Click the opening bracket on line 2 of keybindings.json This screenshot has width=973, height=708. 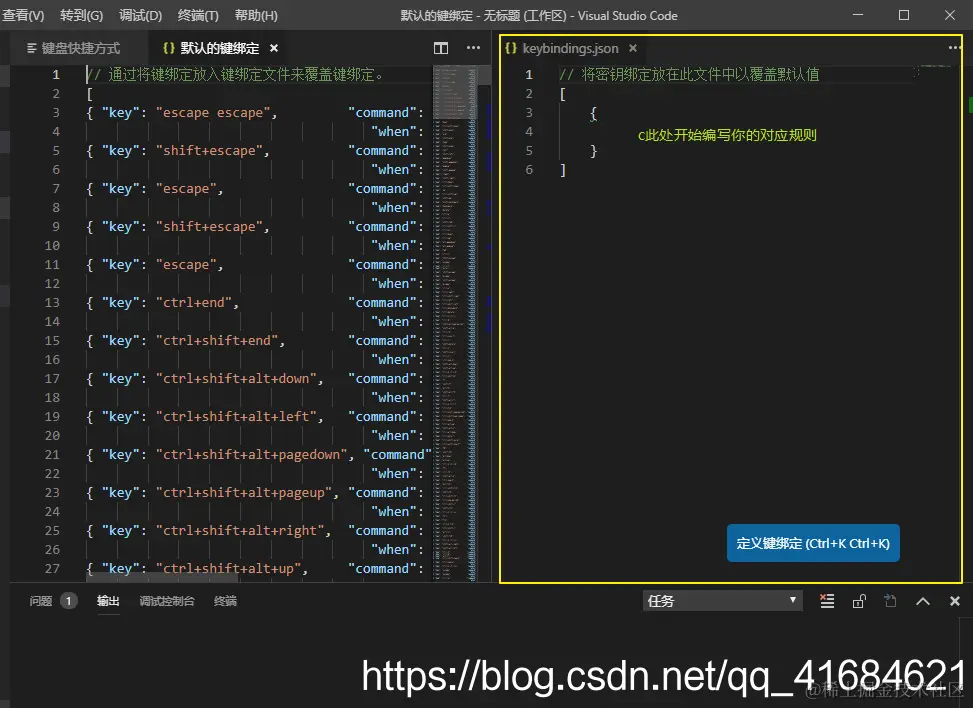coord(562,94)
